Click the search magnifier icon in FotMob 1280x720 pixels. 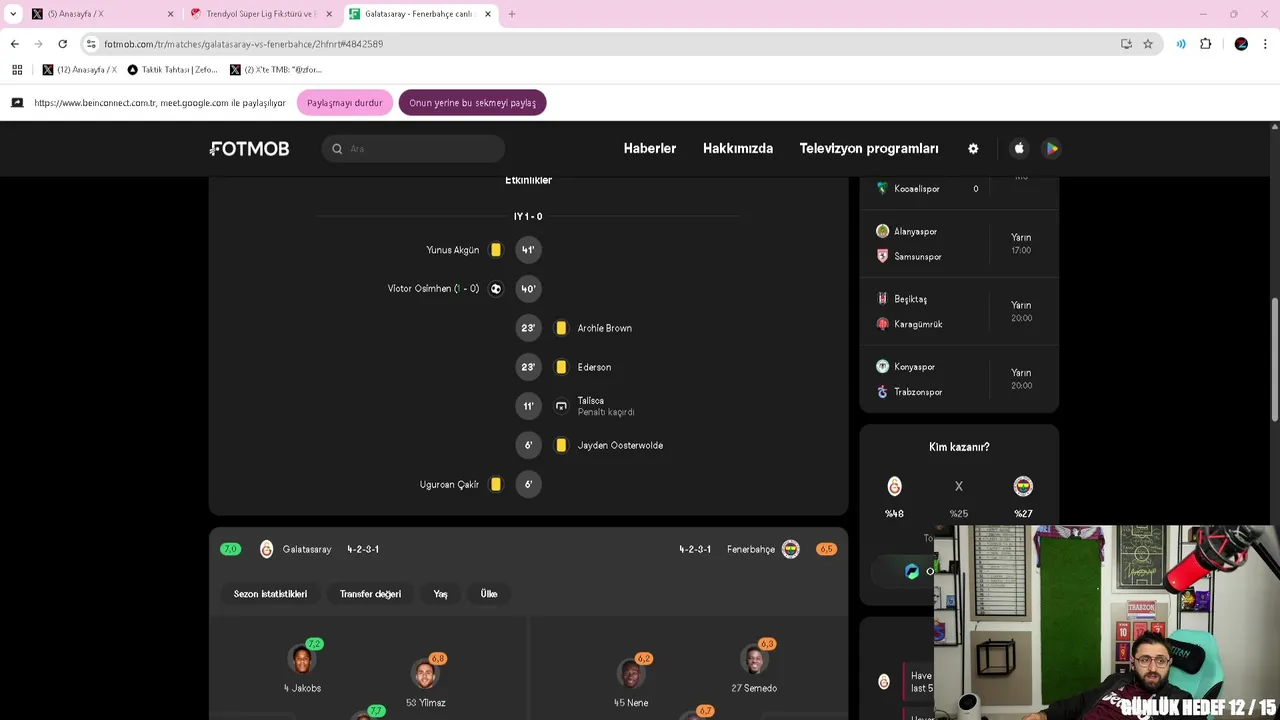pyautogui.click(x=337, y=149)
